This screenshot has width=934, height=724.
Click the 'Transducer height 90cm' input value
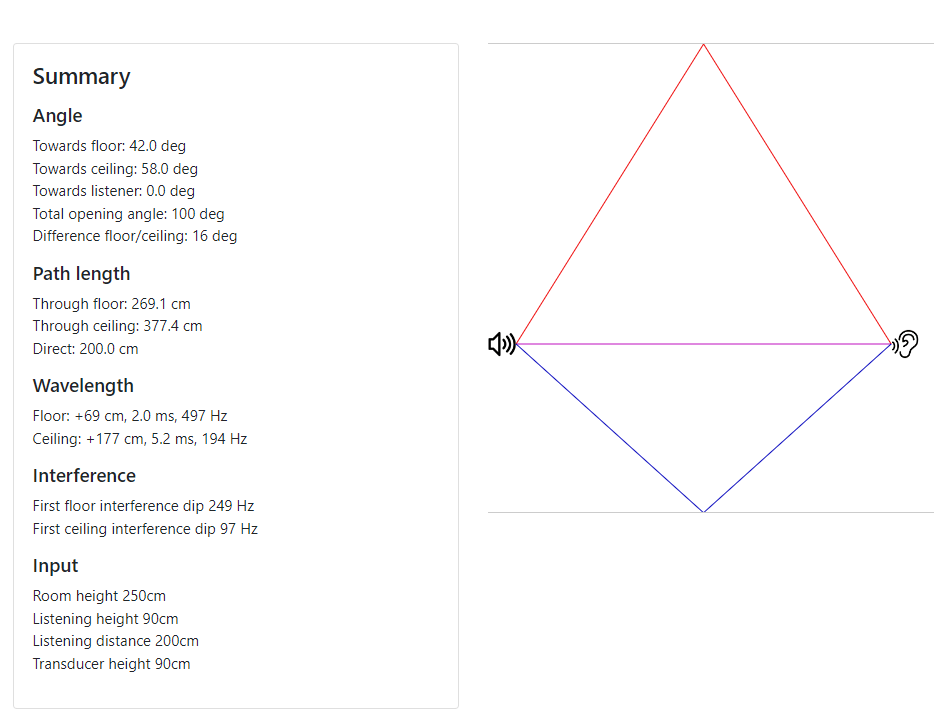[x=112, y=664]
